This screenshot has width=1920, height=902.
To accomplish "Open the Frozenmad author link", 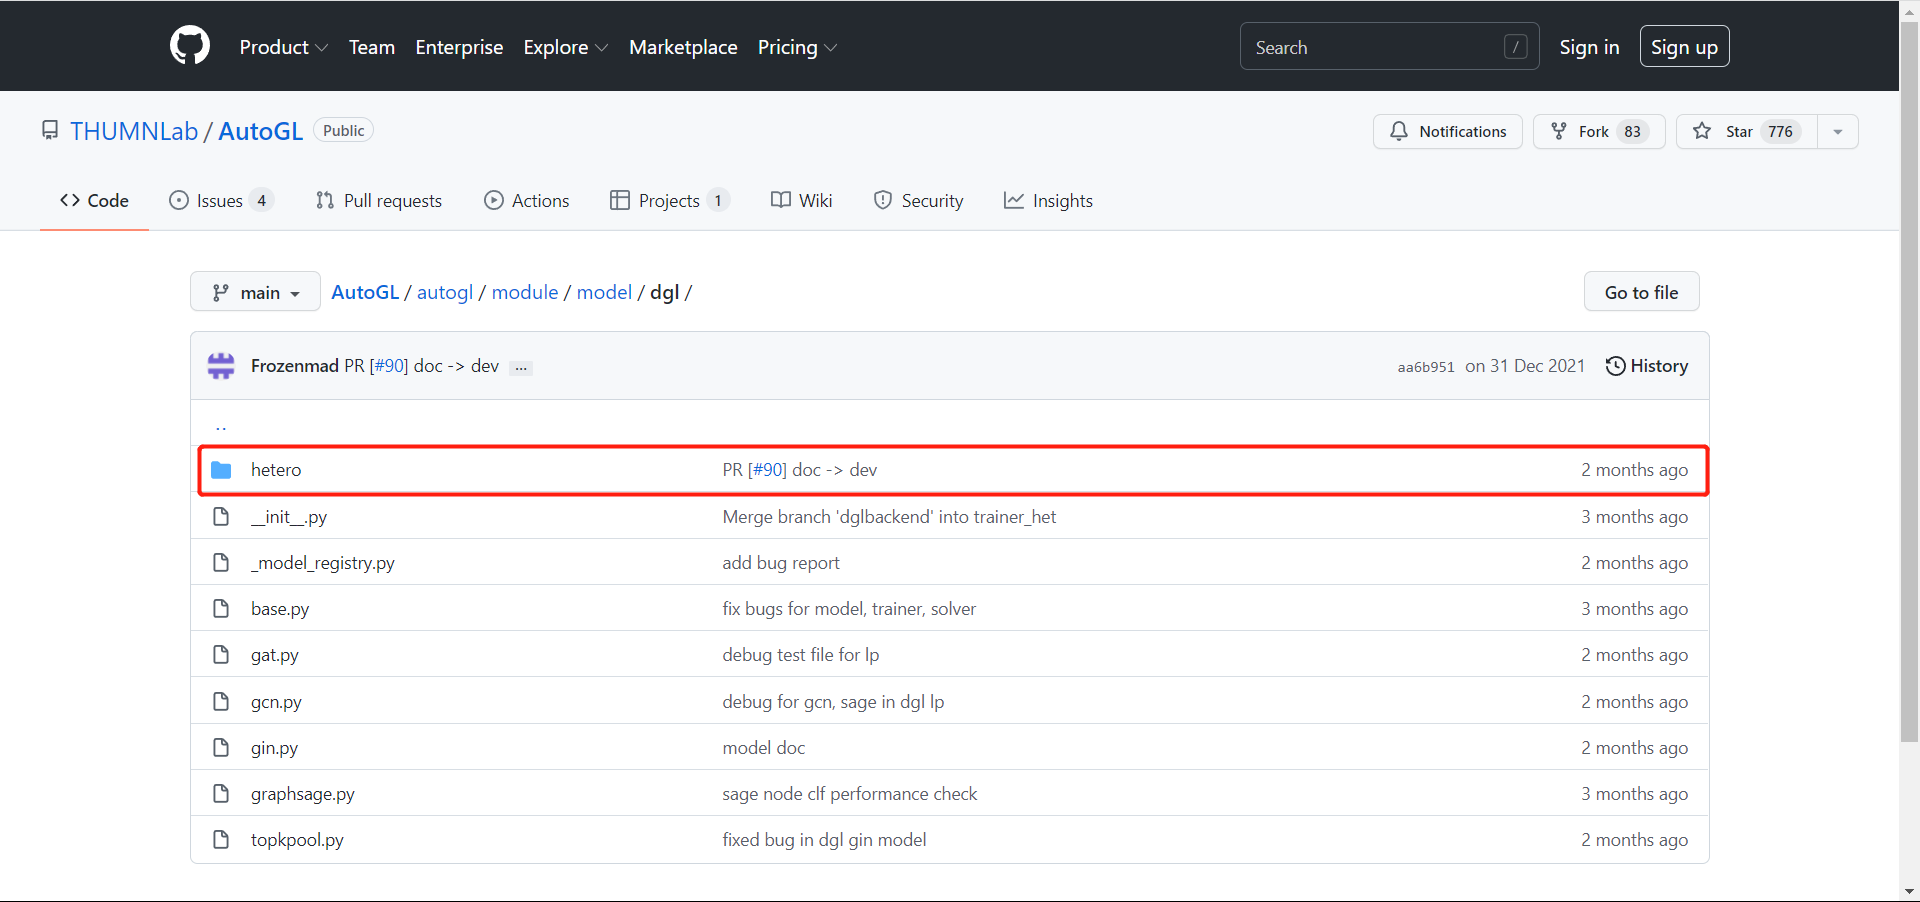I will (x=295, y=366).
